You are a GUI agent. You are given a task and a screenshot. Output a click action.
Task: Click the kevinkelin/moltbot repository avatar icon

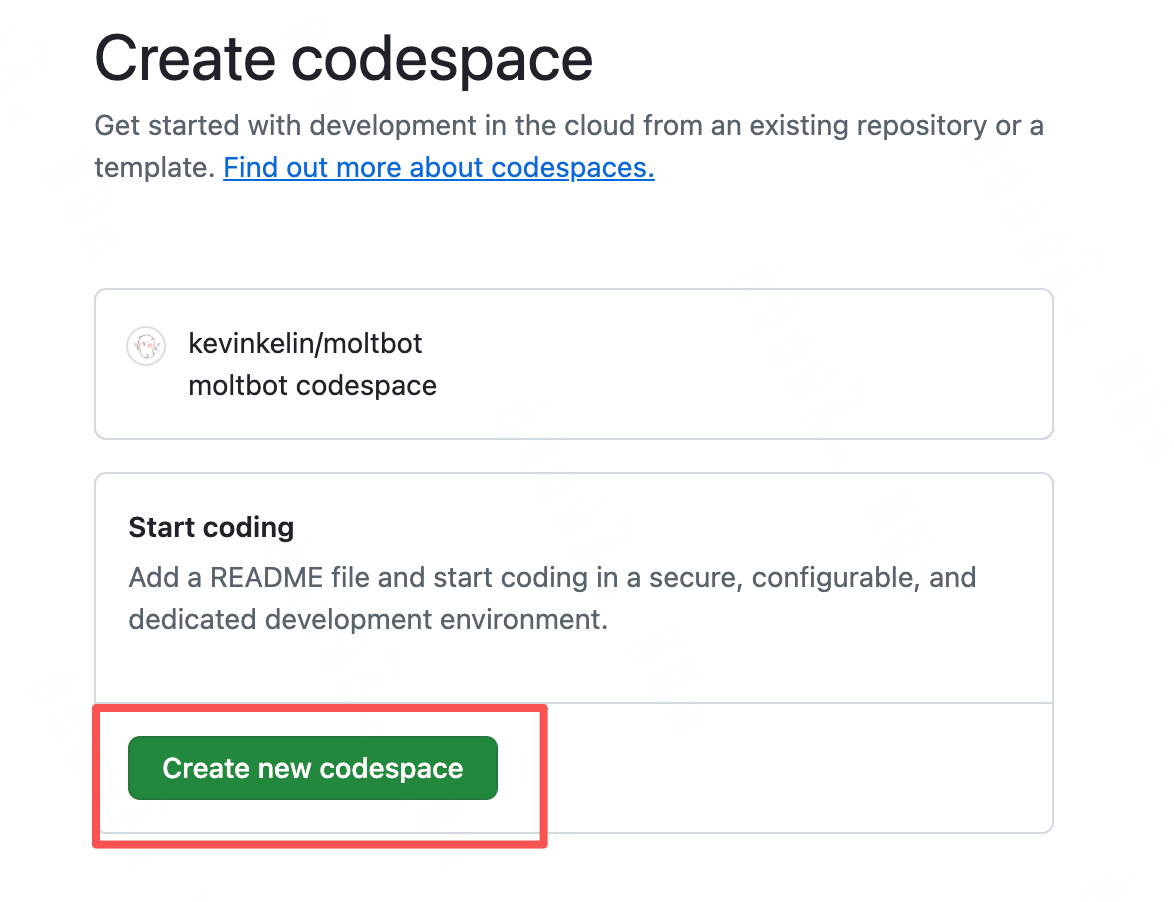click(145, 347)
